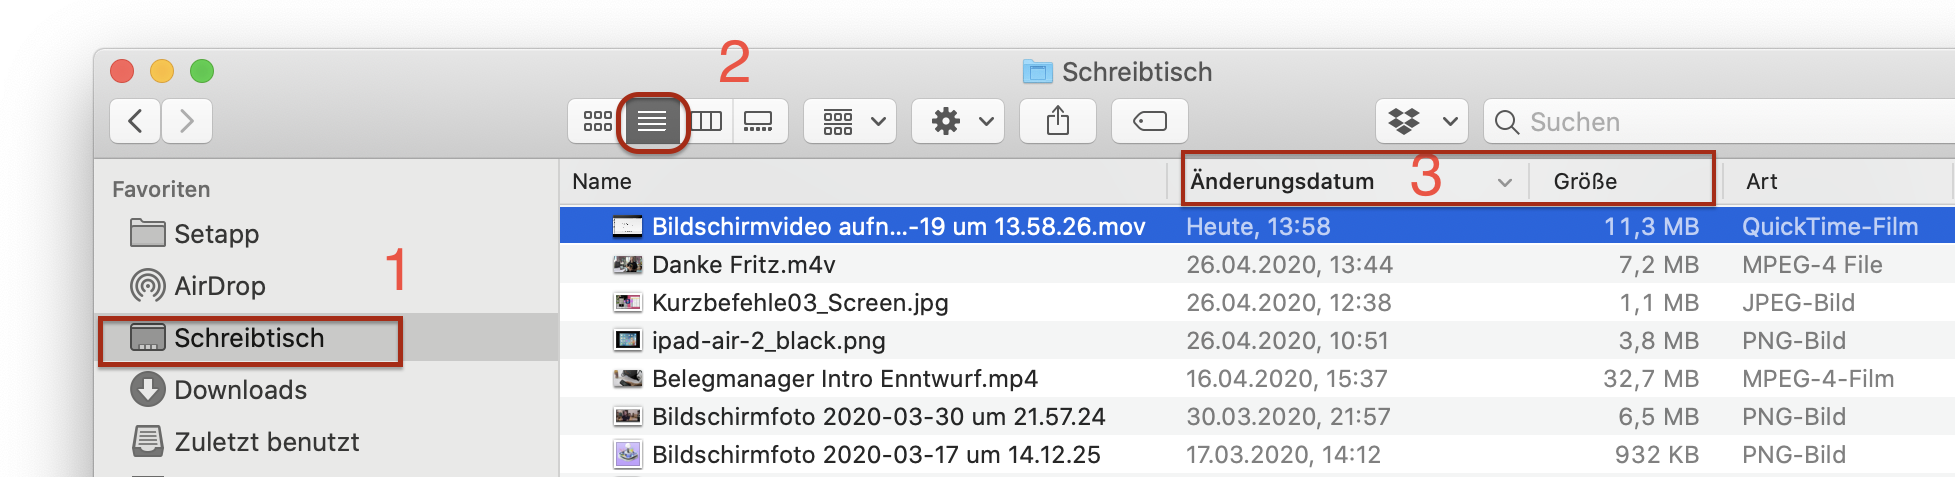Screen dimensions: 1955x477
Task: Click the Share toolbar icon
Action: tap(1057, 121)
